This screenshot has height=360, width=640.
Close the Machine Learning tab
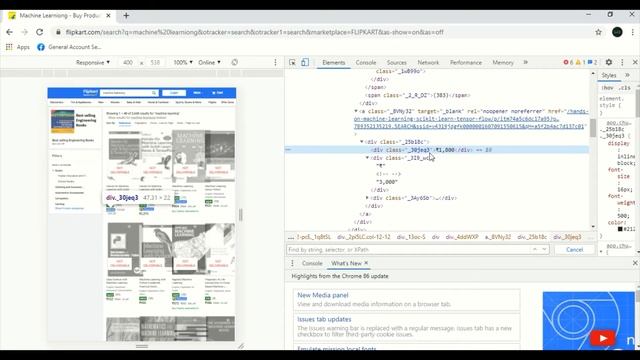click(x=108, y=16)
